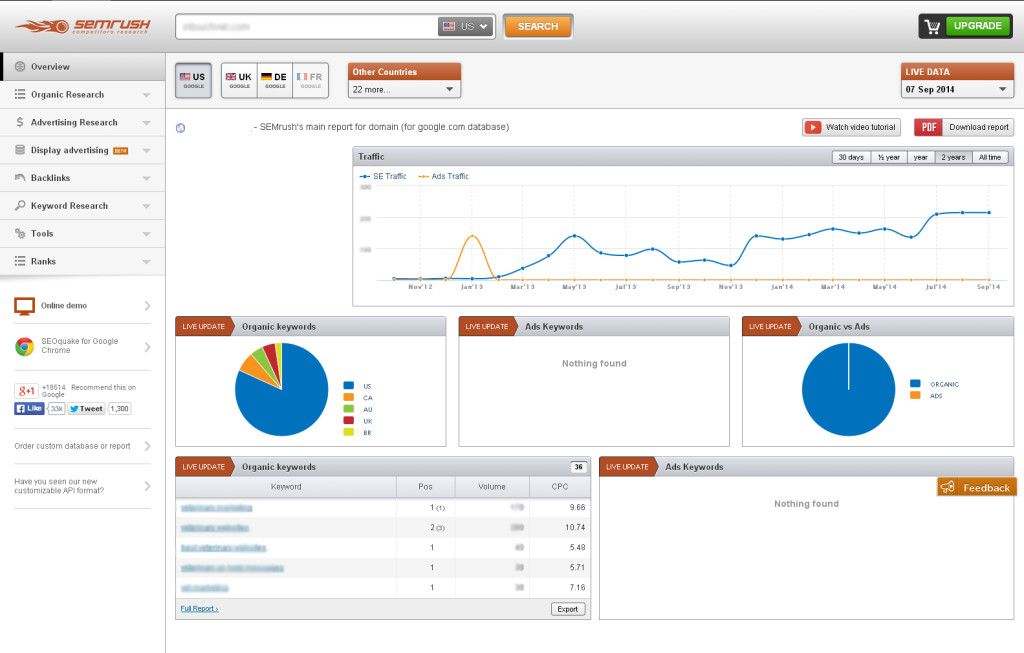Switch traffic chart to ½ year
This screenshot has width=1024, height=653.
[889, 157]
